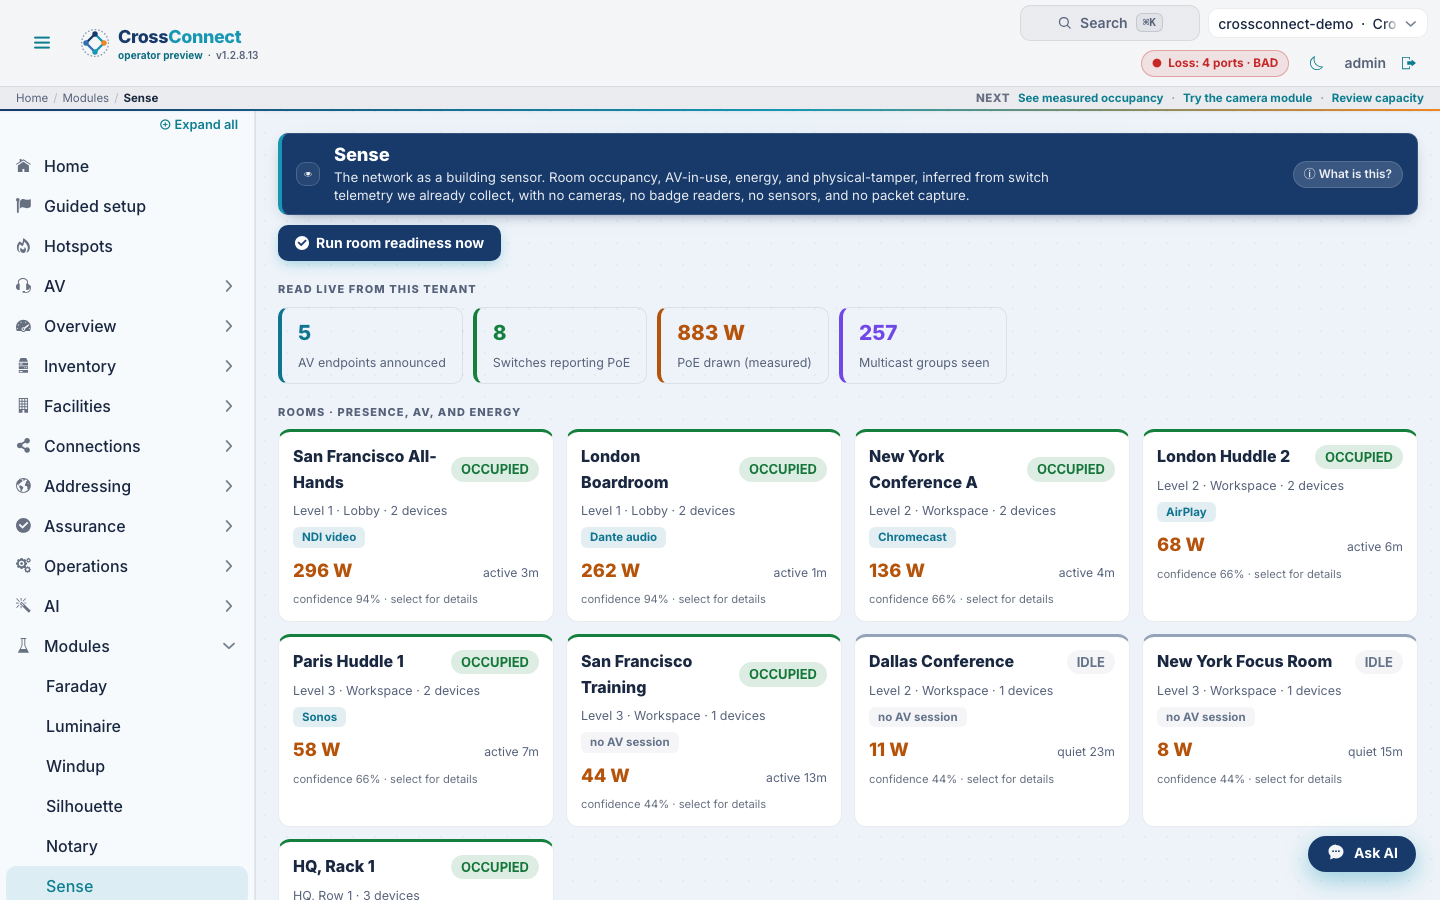Click the Operations gears icon

tap(24, 566)
